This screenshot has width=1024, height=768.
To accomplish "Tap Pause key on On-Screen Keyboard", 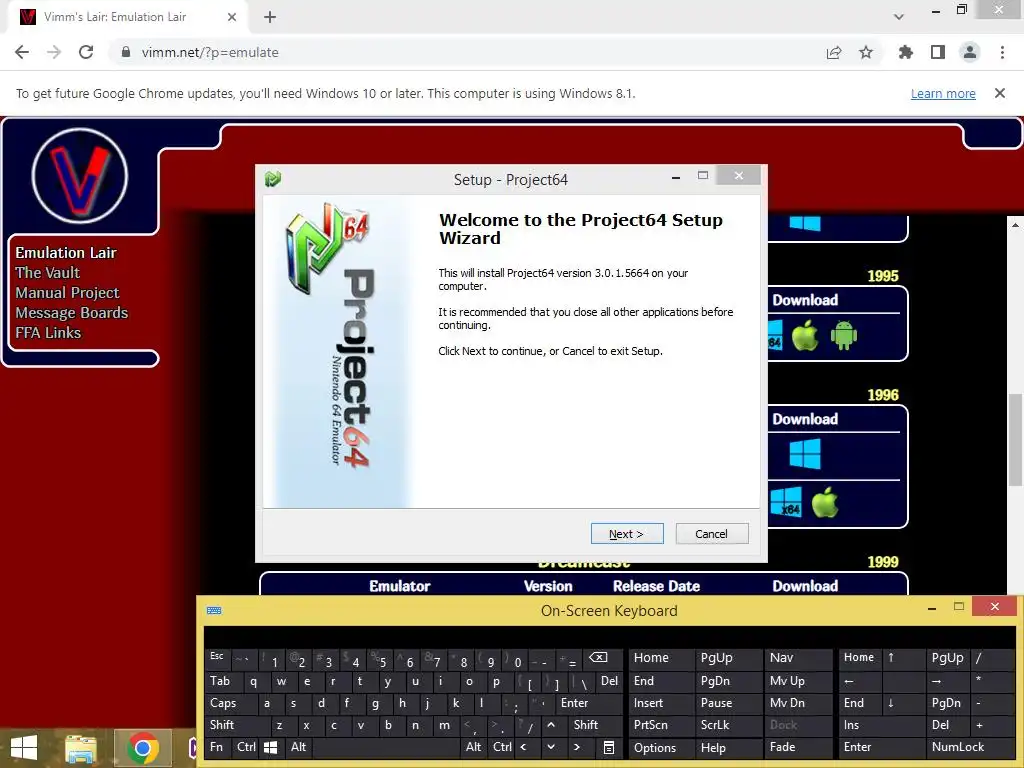I will pos(729,703).
